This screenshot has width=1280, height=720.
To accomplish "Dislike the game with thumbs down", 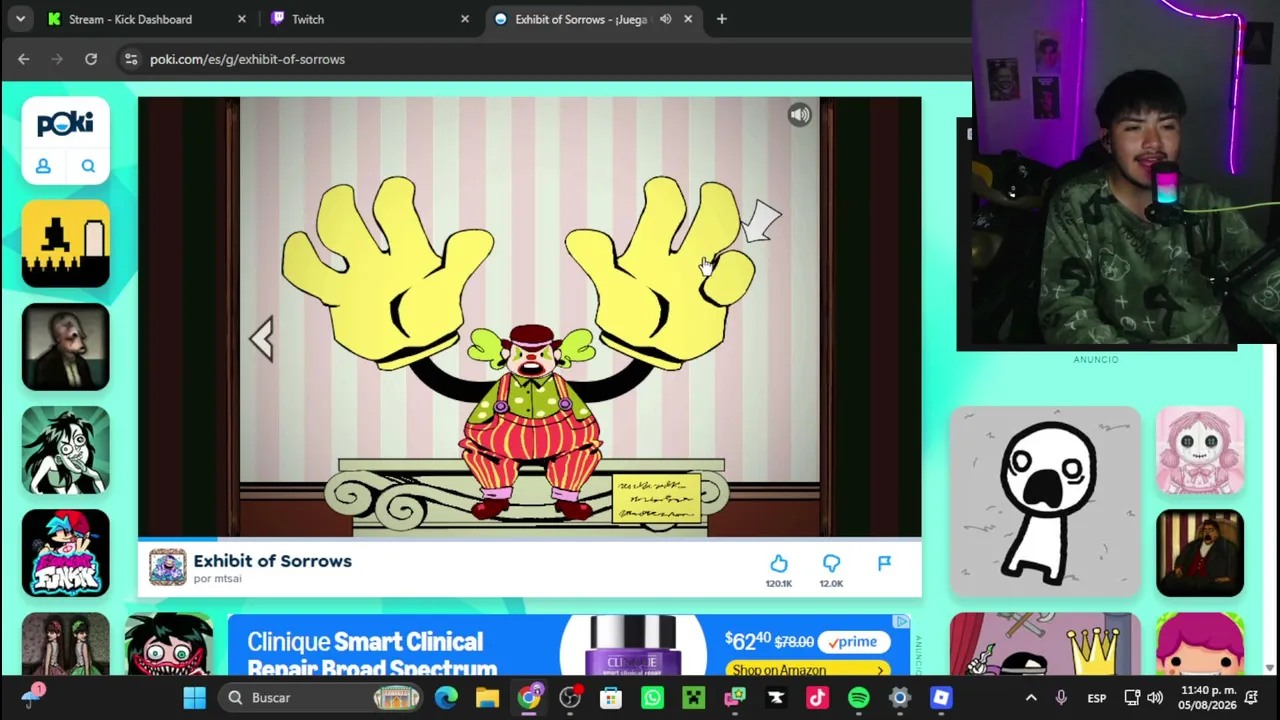I will coord(831,565).
